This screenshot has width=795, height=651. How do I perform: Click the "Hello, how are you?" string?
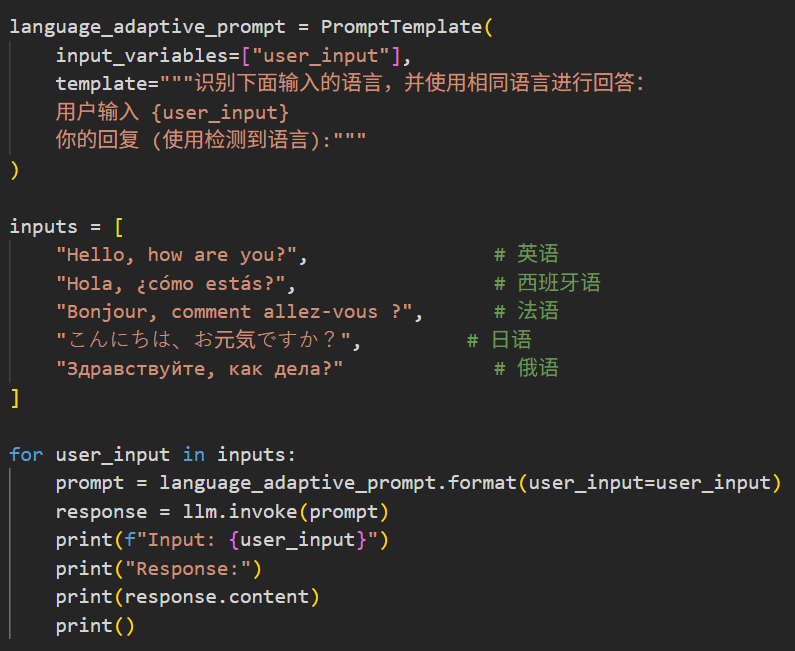point(182,255)
